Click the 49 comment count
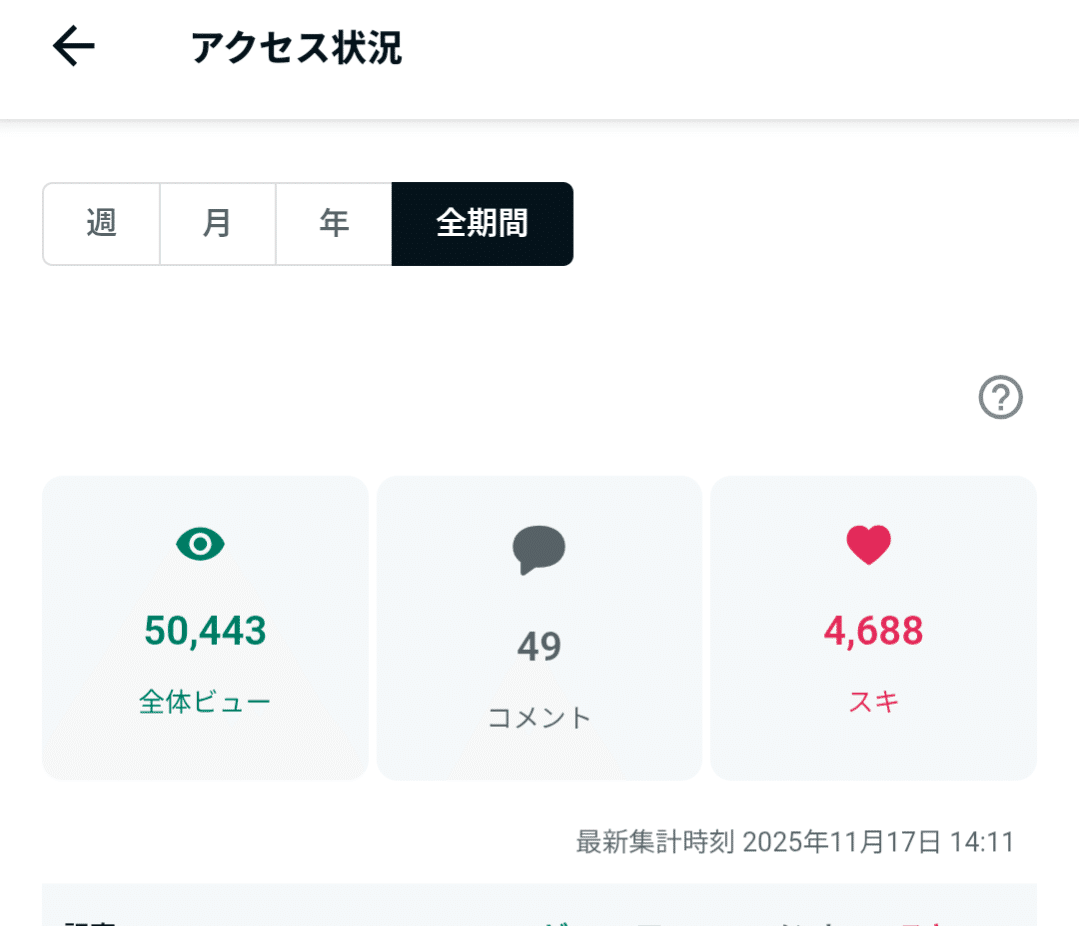Screen dimensions: 1079x926 (x=539, y=647)
